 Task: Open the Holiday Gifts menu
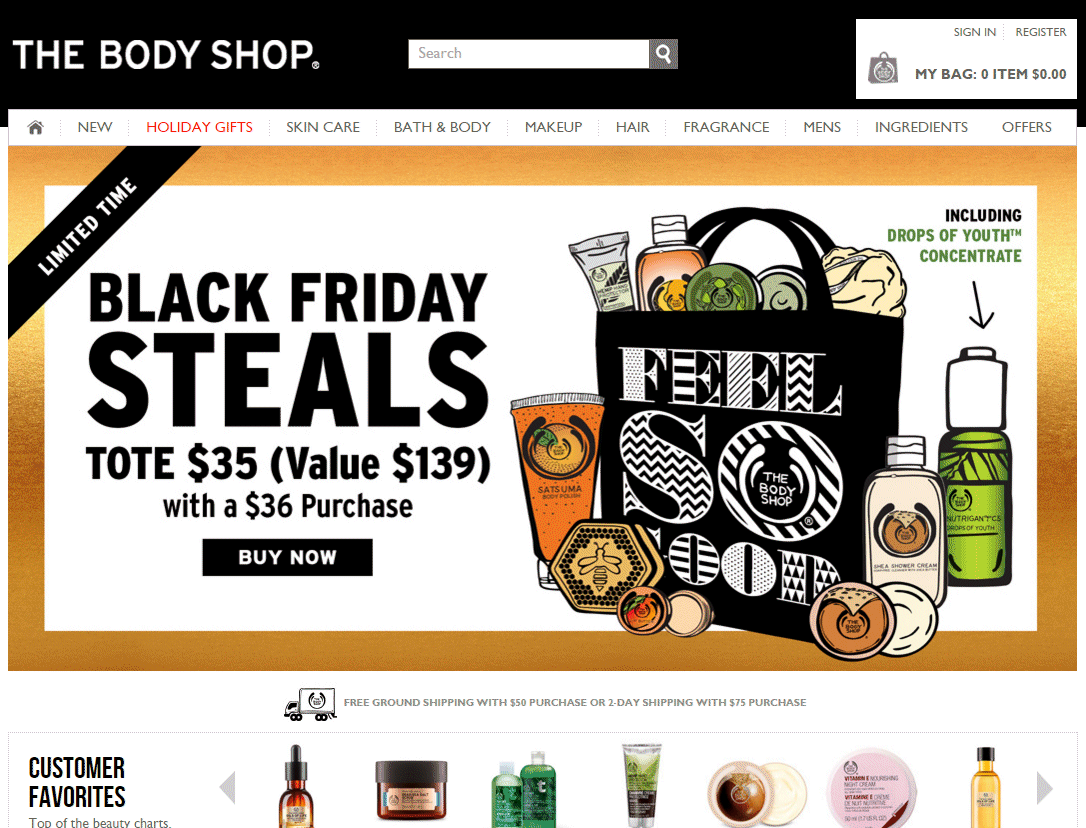point(199,127)
